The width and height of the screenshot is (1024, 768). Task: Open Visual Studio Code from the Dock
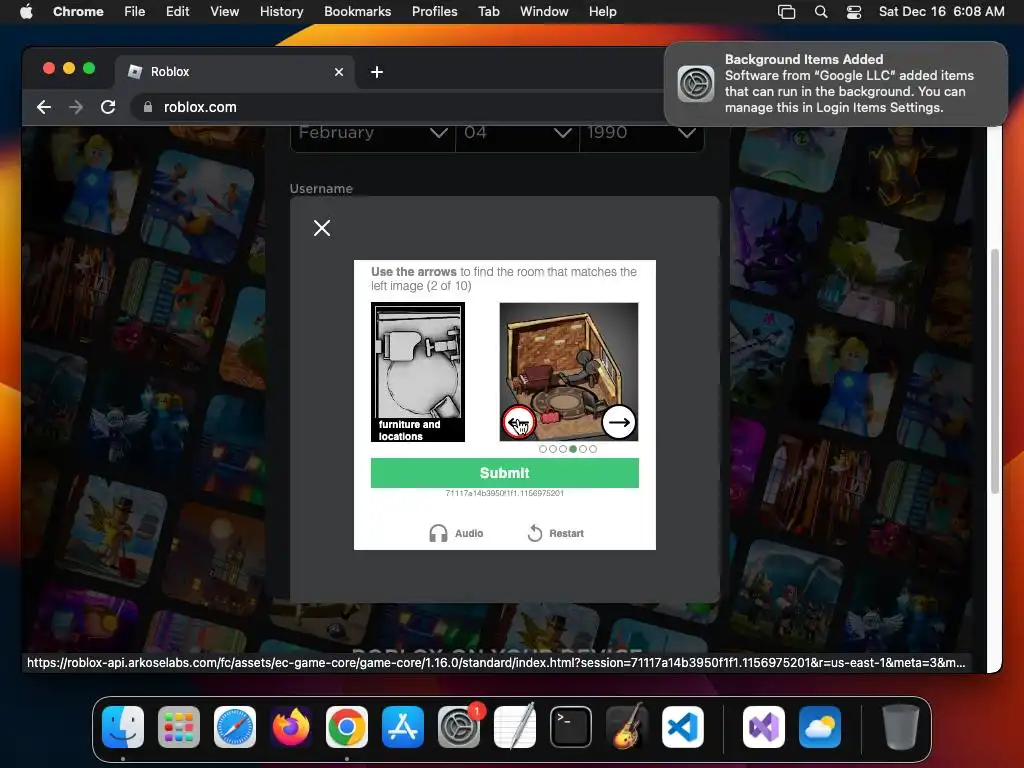click(683, 727)
